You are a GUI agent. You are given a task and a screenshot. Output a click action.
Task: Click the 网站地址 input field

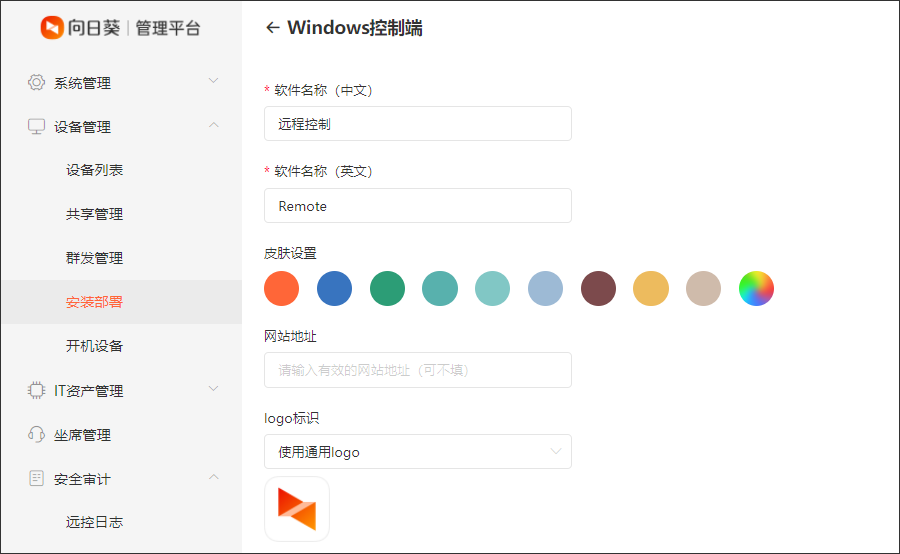point(418,370)
